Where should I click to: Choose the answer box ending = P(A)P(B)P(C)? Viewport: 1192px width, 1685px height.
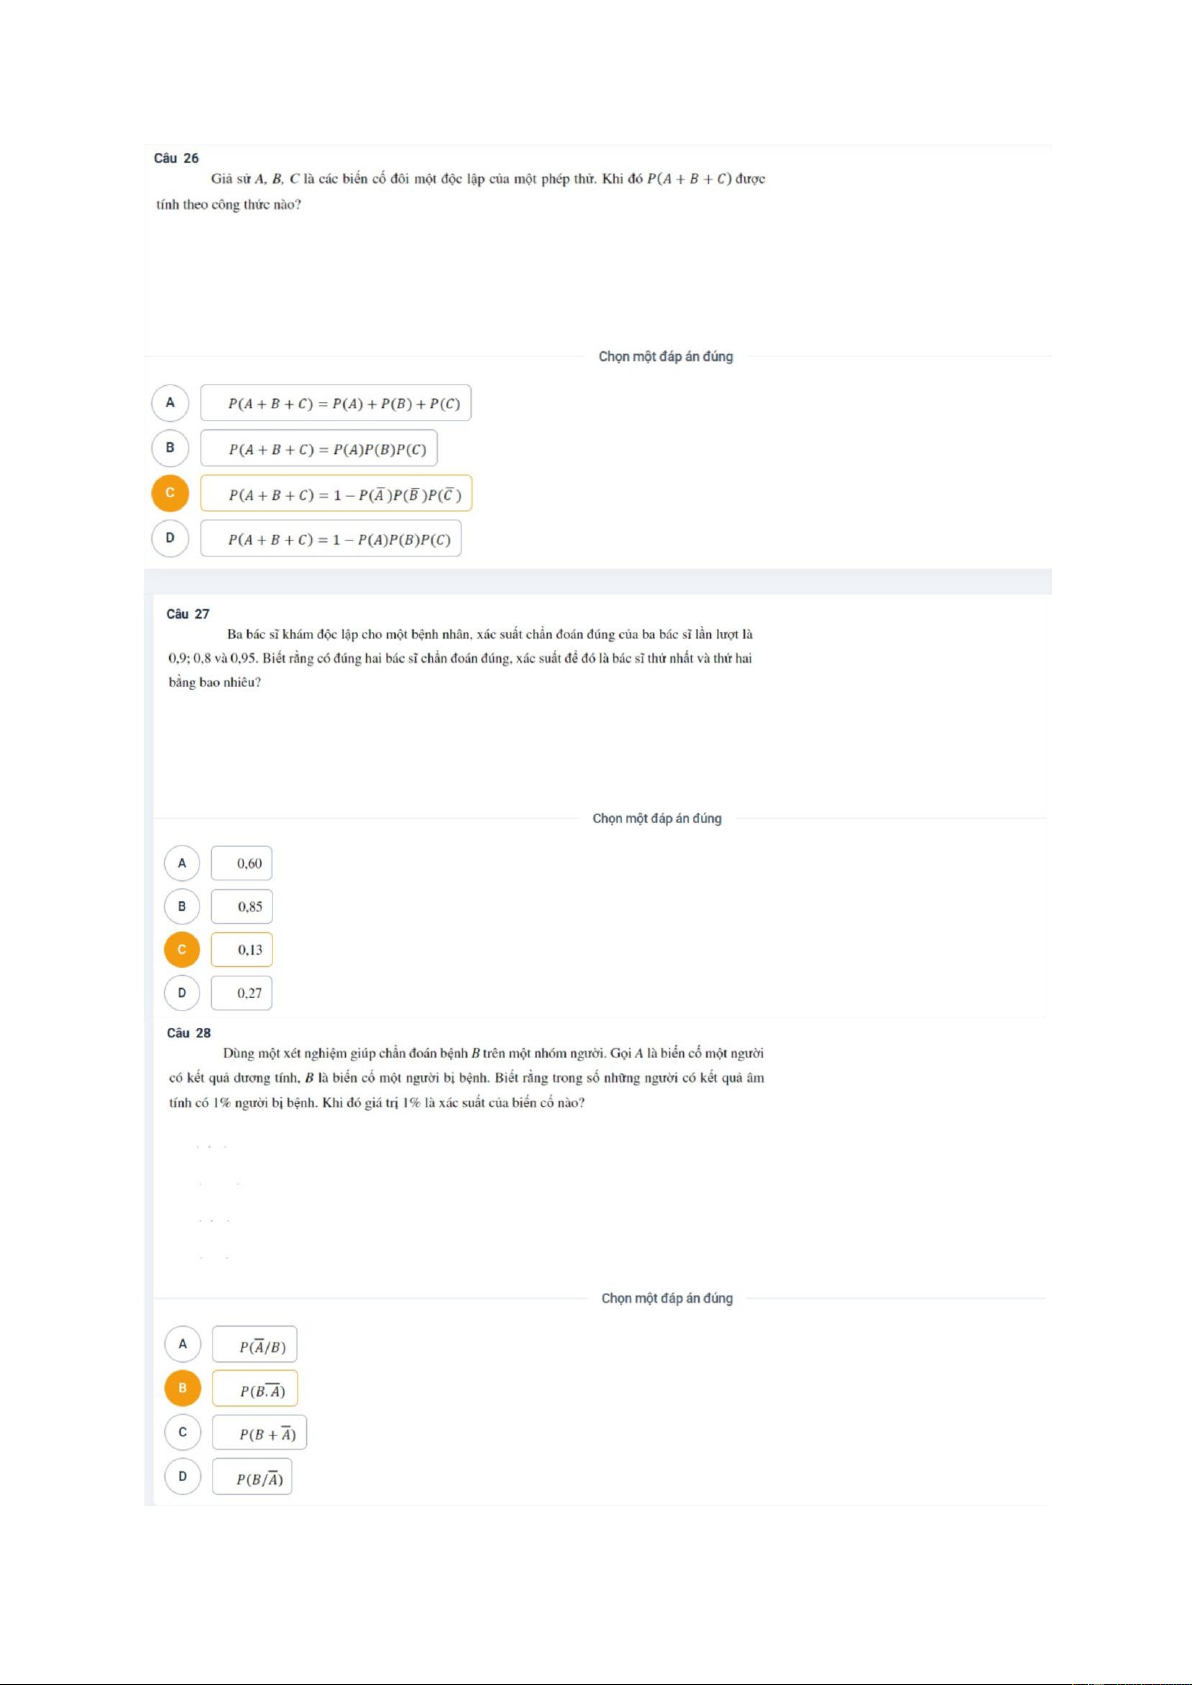click(319, 448)
